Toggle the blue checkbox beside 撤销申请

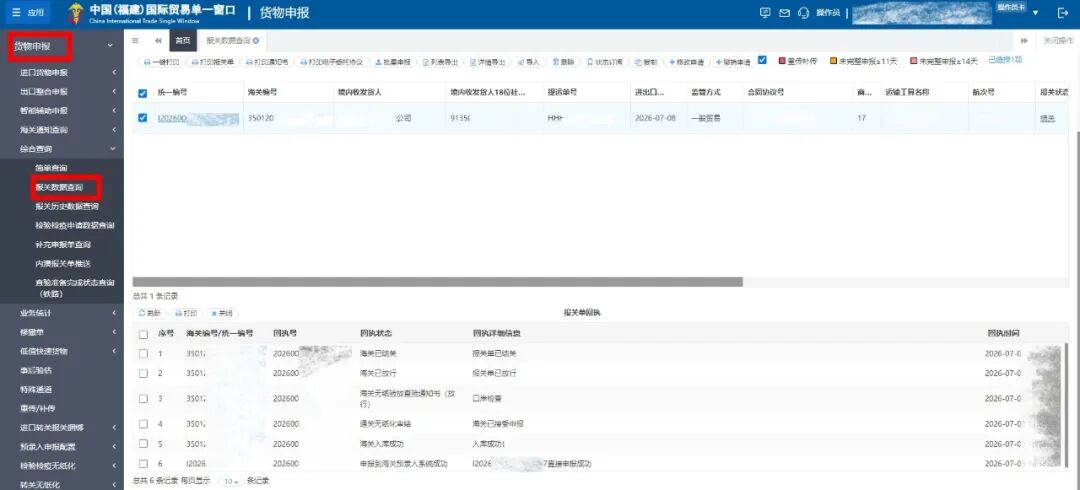pyautogui.click(x=762, y=61)
